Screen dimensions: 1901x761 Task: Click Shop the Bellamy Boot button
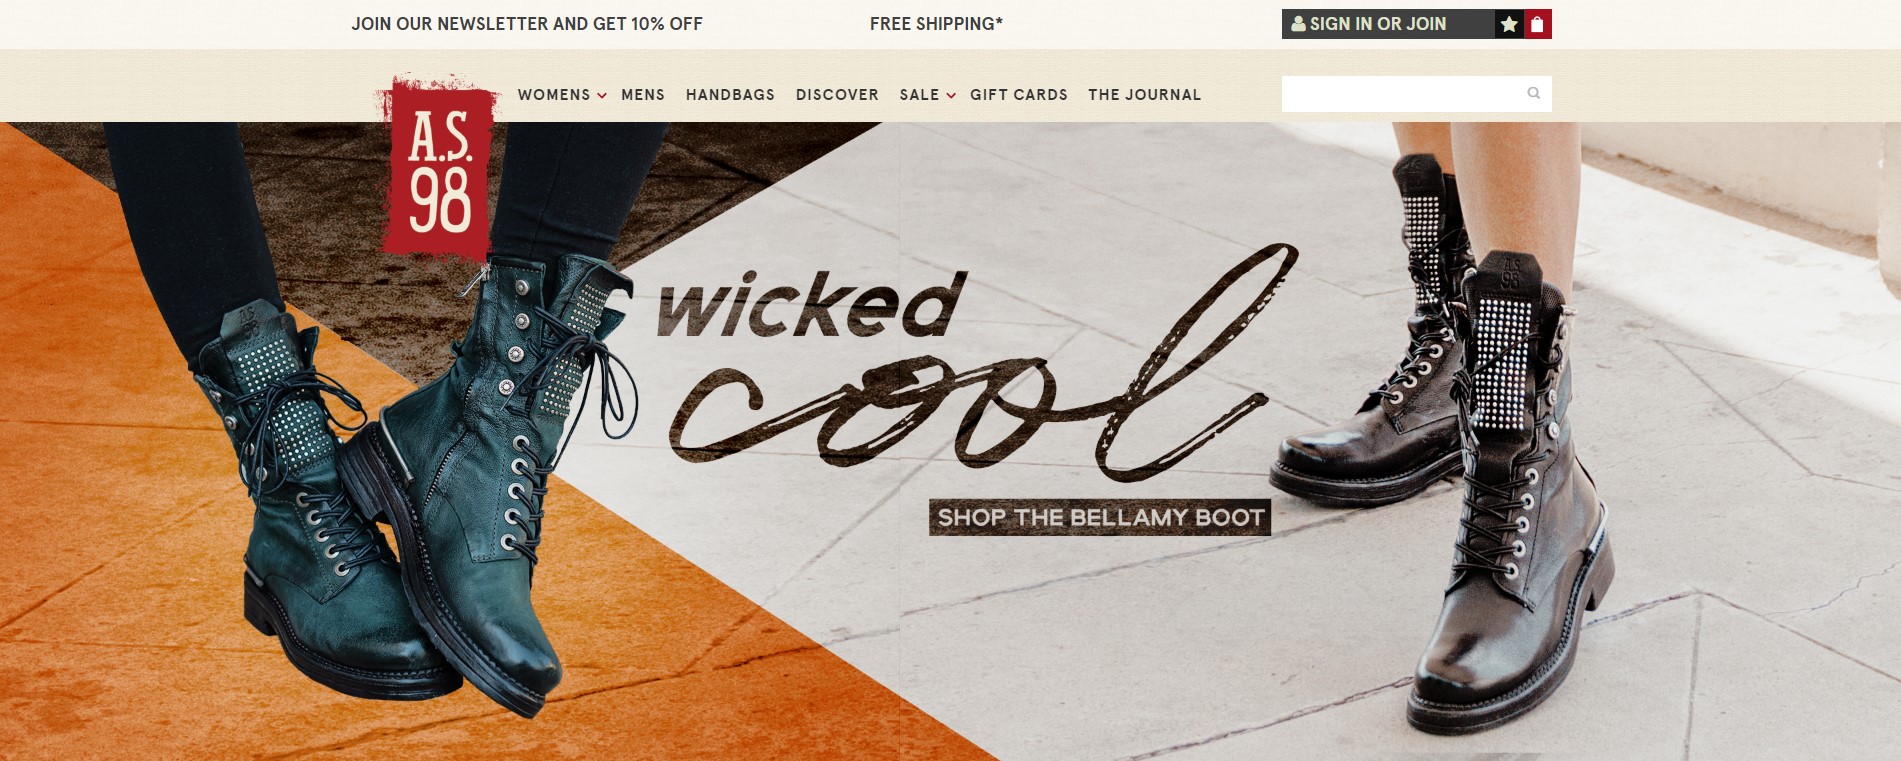pyautogui.click(x=1100, y=517)
